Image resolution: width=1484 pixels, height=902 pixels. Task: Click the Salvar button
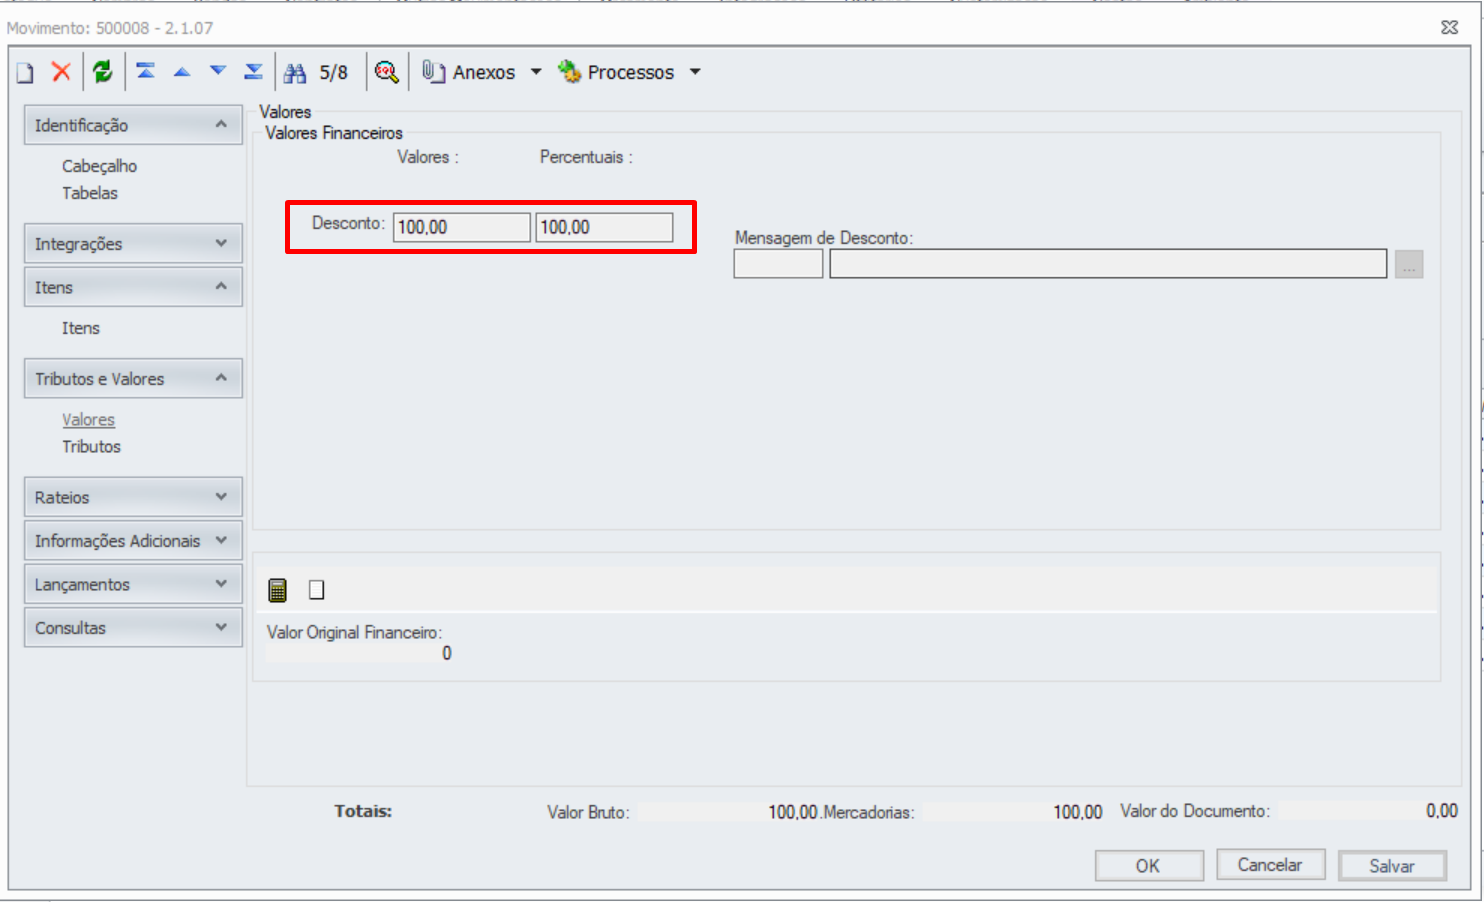[x=1392, y=865]
